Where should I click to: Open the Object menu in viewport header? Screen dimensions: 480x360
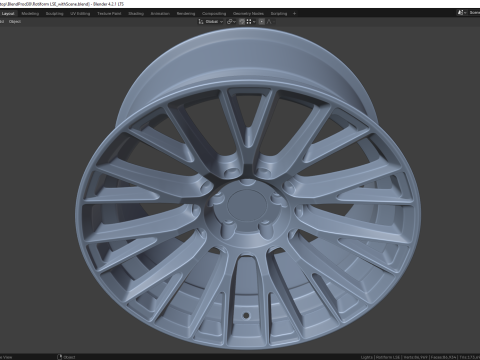(x=15, y=22)
